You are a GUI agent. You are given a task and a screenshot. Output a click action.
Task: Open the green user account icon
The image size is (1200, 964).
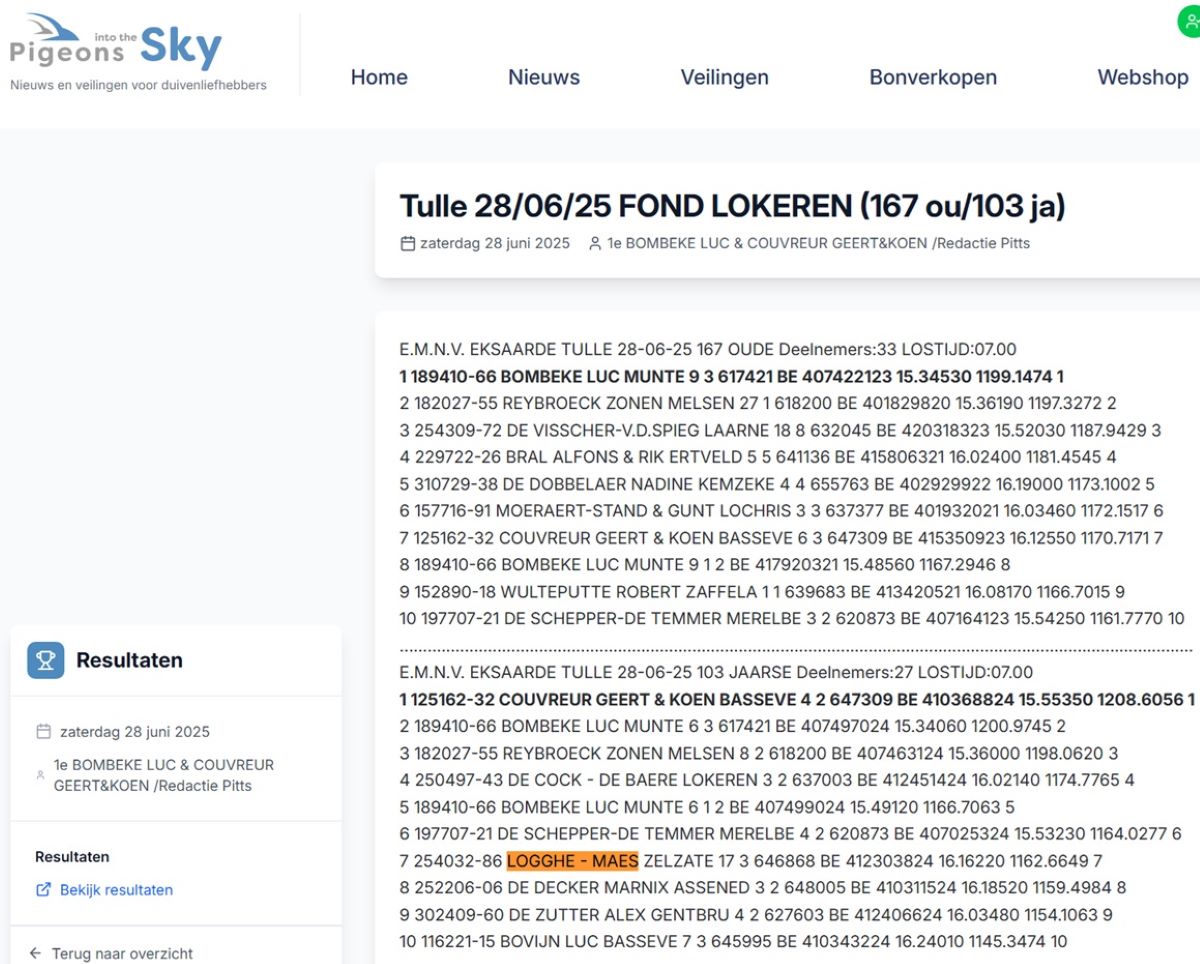point(1190,21)
